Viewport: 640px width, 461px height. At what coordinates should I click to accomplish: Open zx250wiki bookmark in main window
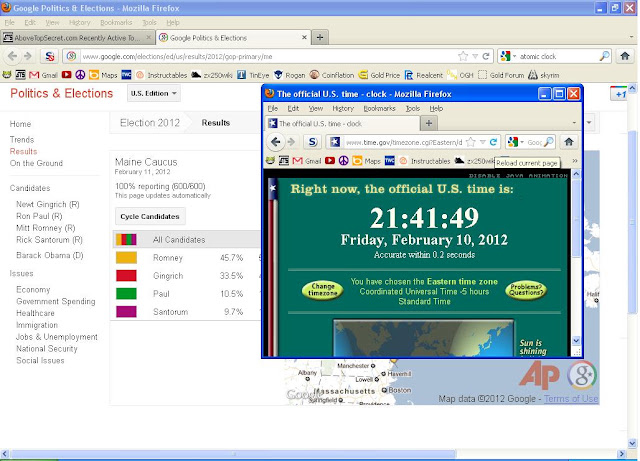212,75
